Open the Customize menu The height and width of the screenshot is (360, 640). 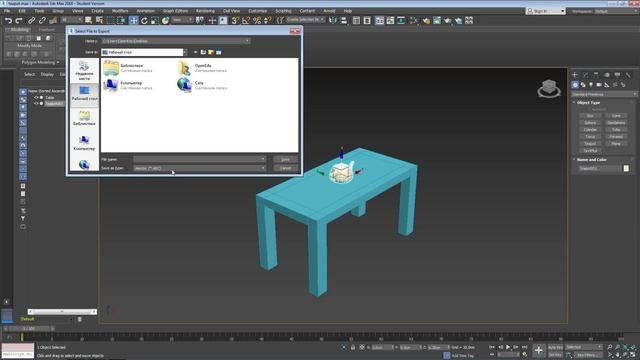pos(258,11)
